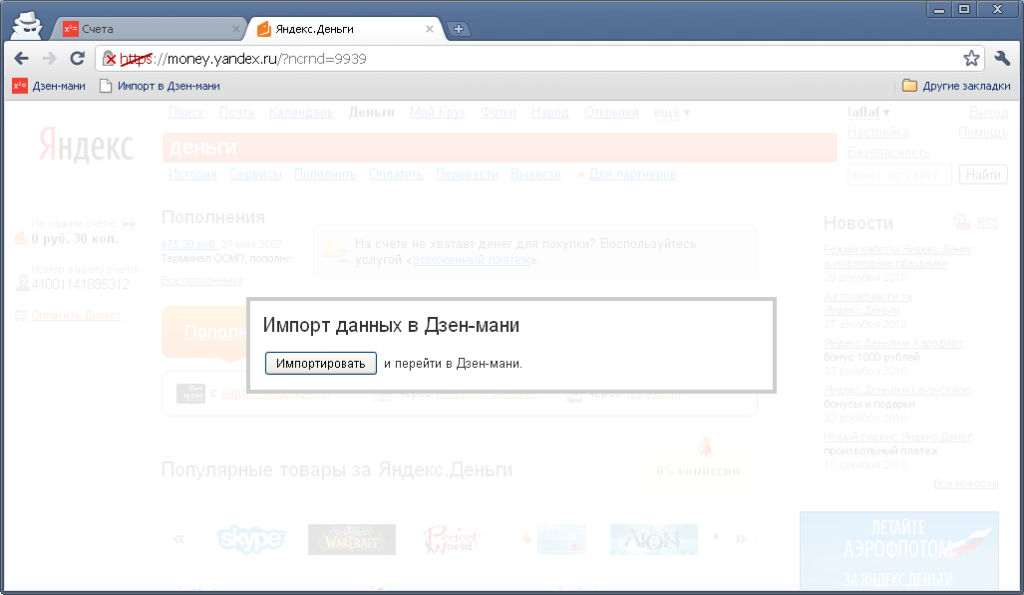
Task: Click the Яндекс logo
Action: [x=86, y=144]
